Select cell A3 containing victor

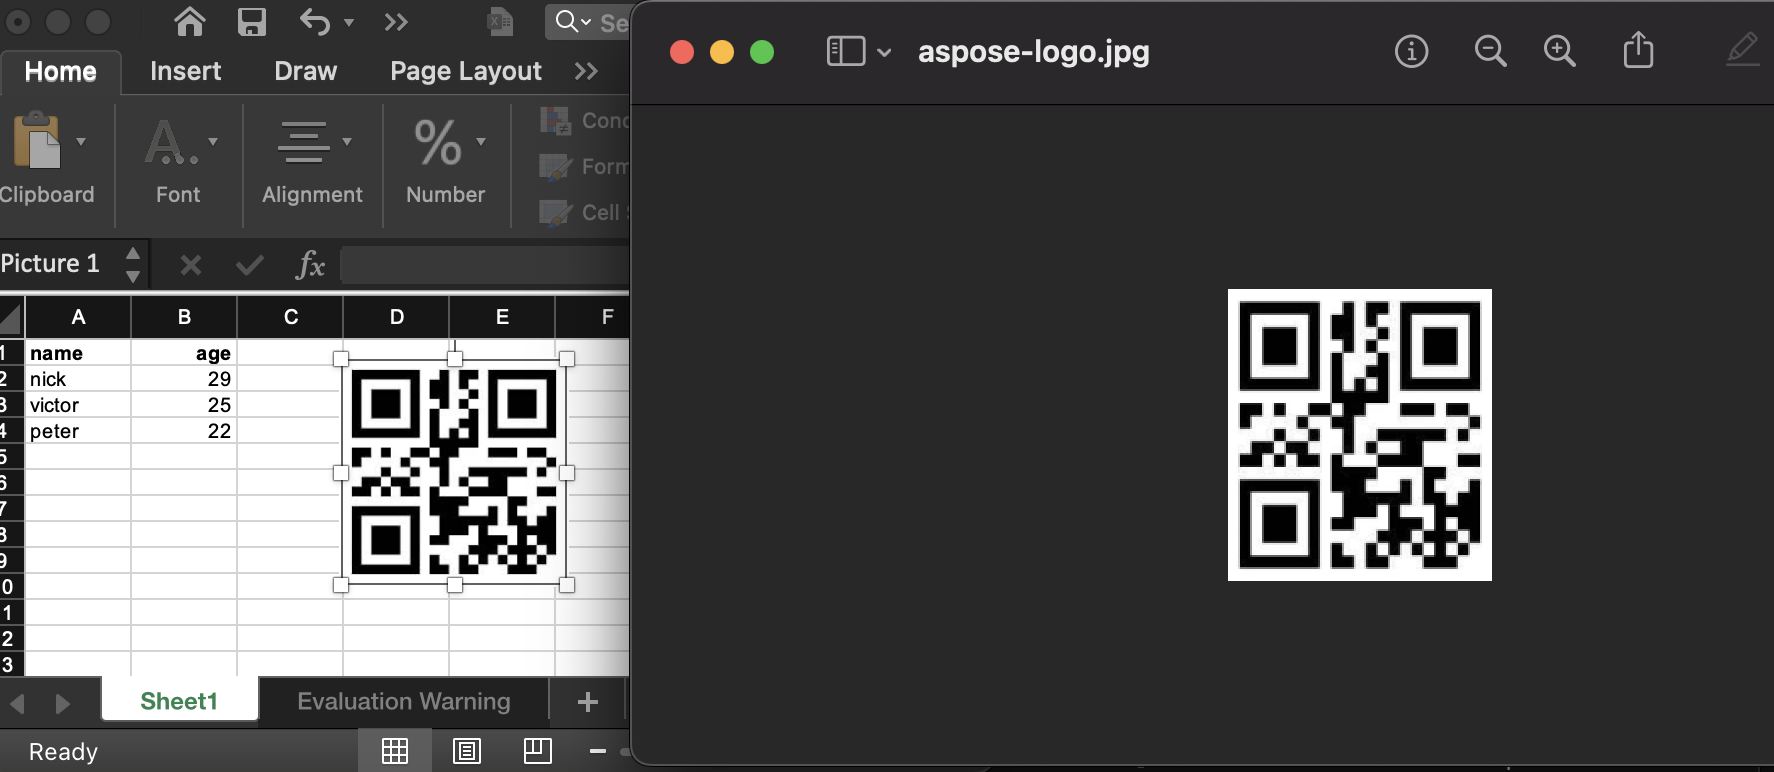(78, 405)
